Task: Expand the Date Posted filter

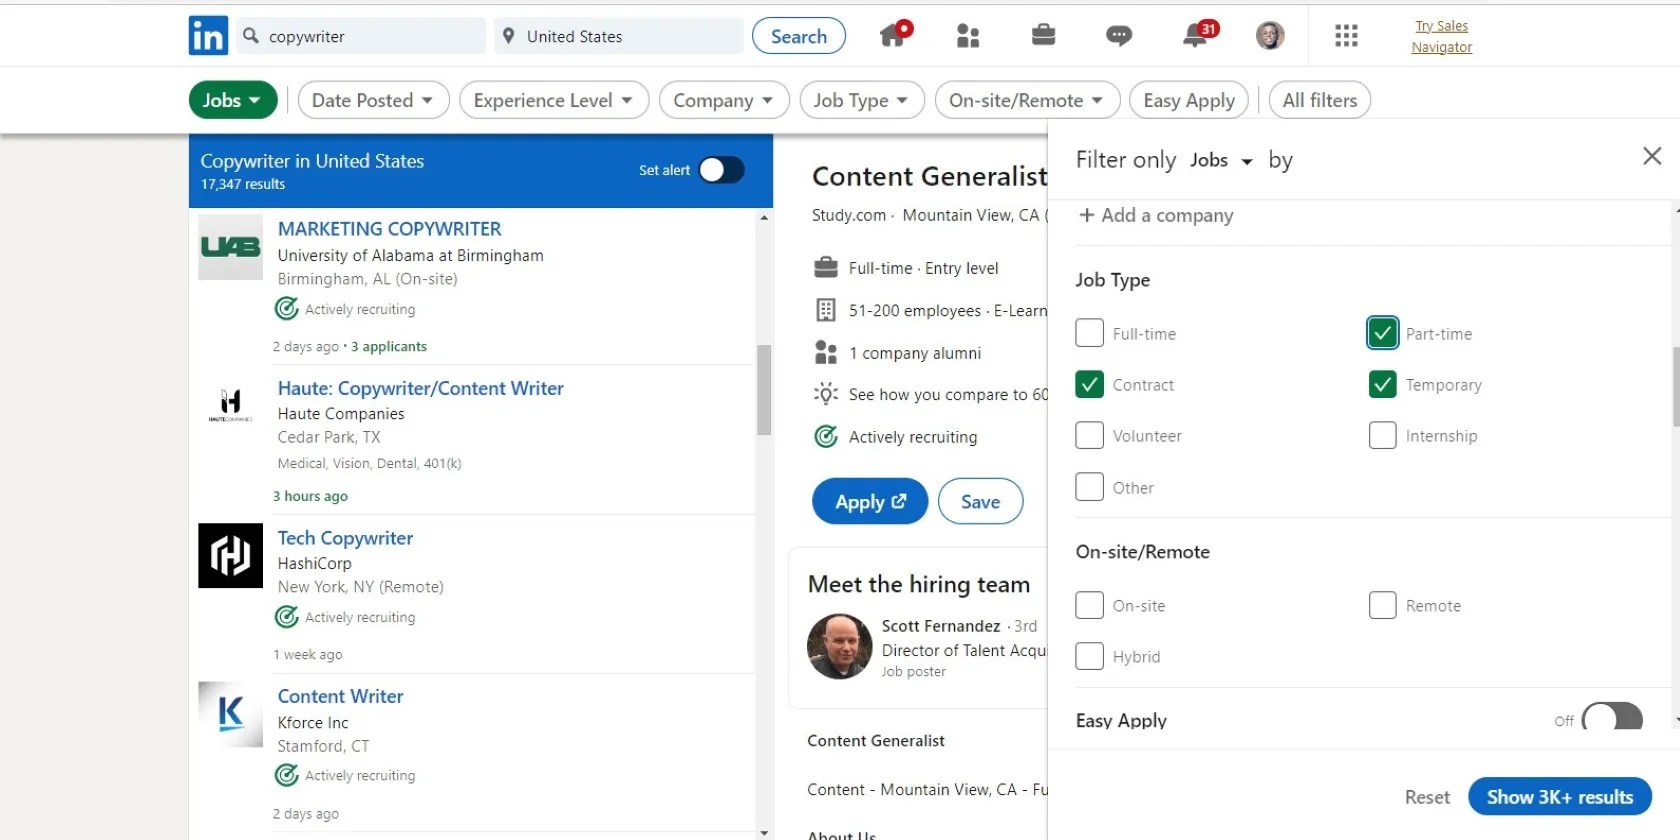Action: (373, 100)
